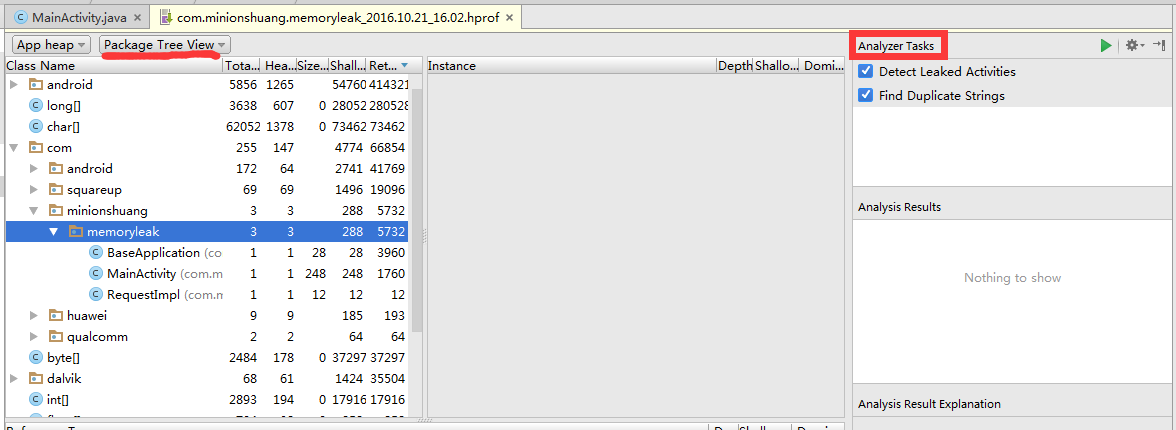Select the int[] row
1176x430 pixels.
pyautogui.click(x=208, y=399)
